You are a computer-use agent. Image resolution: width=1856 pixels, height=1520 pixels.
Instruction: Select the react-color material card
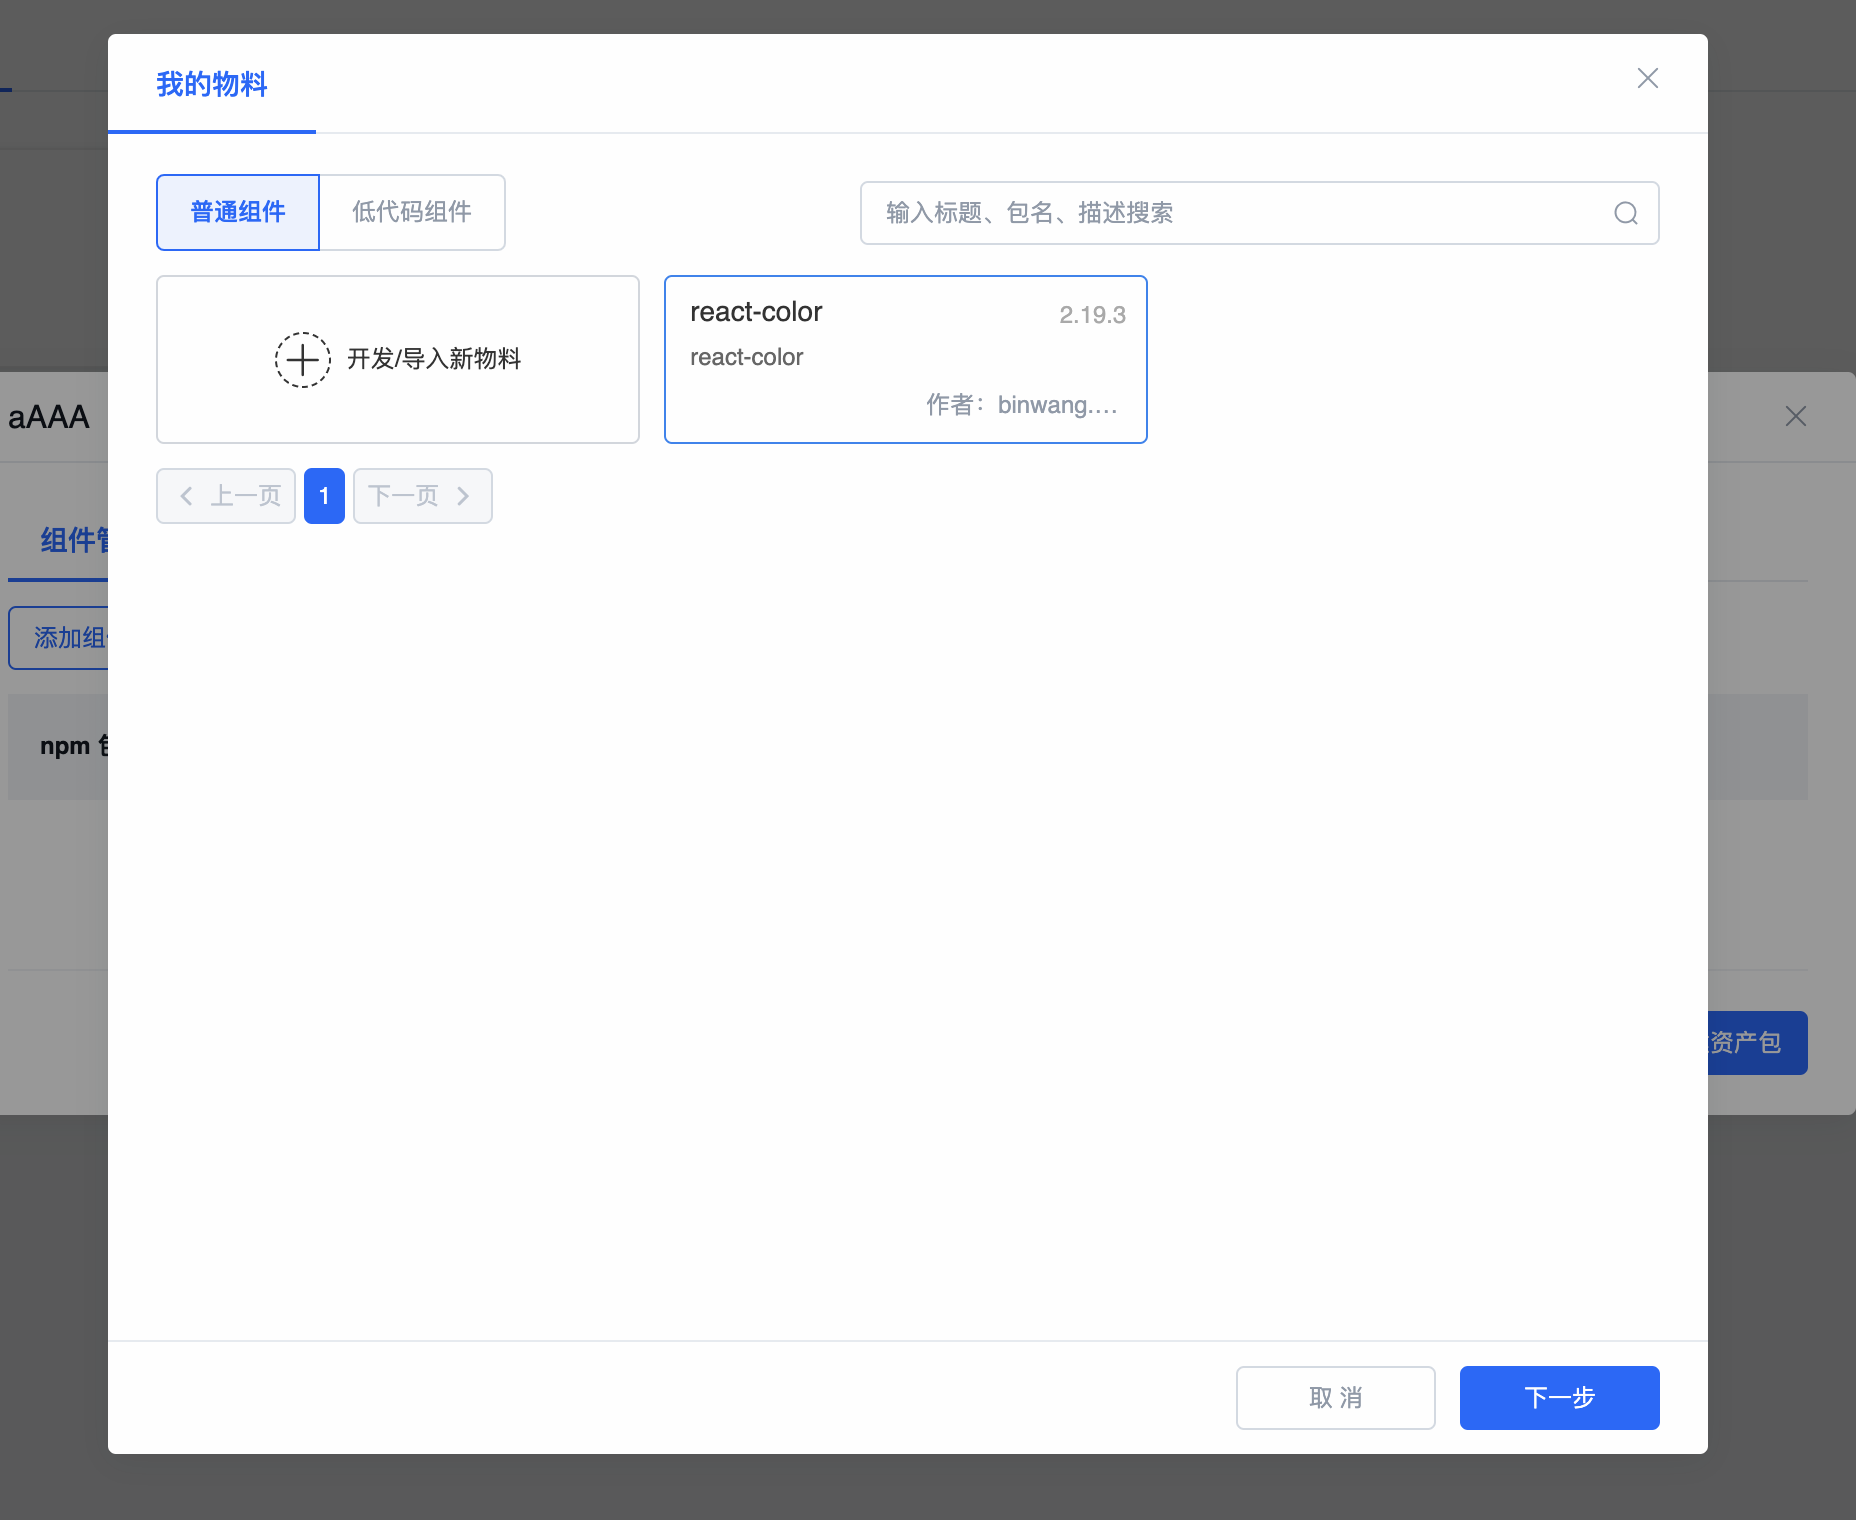pos(905,359)
